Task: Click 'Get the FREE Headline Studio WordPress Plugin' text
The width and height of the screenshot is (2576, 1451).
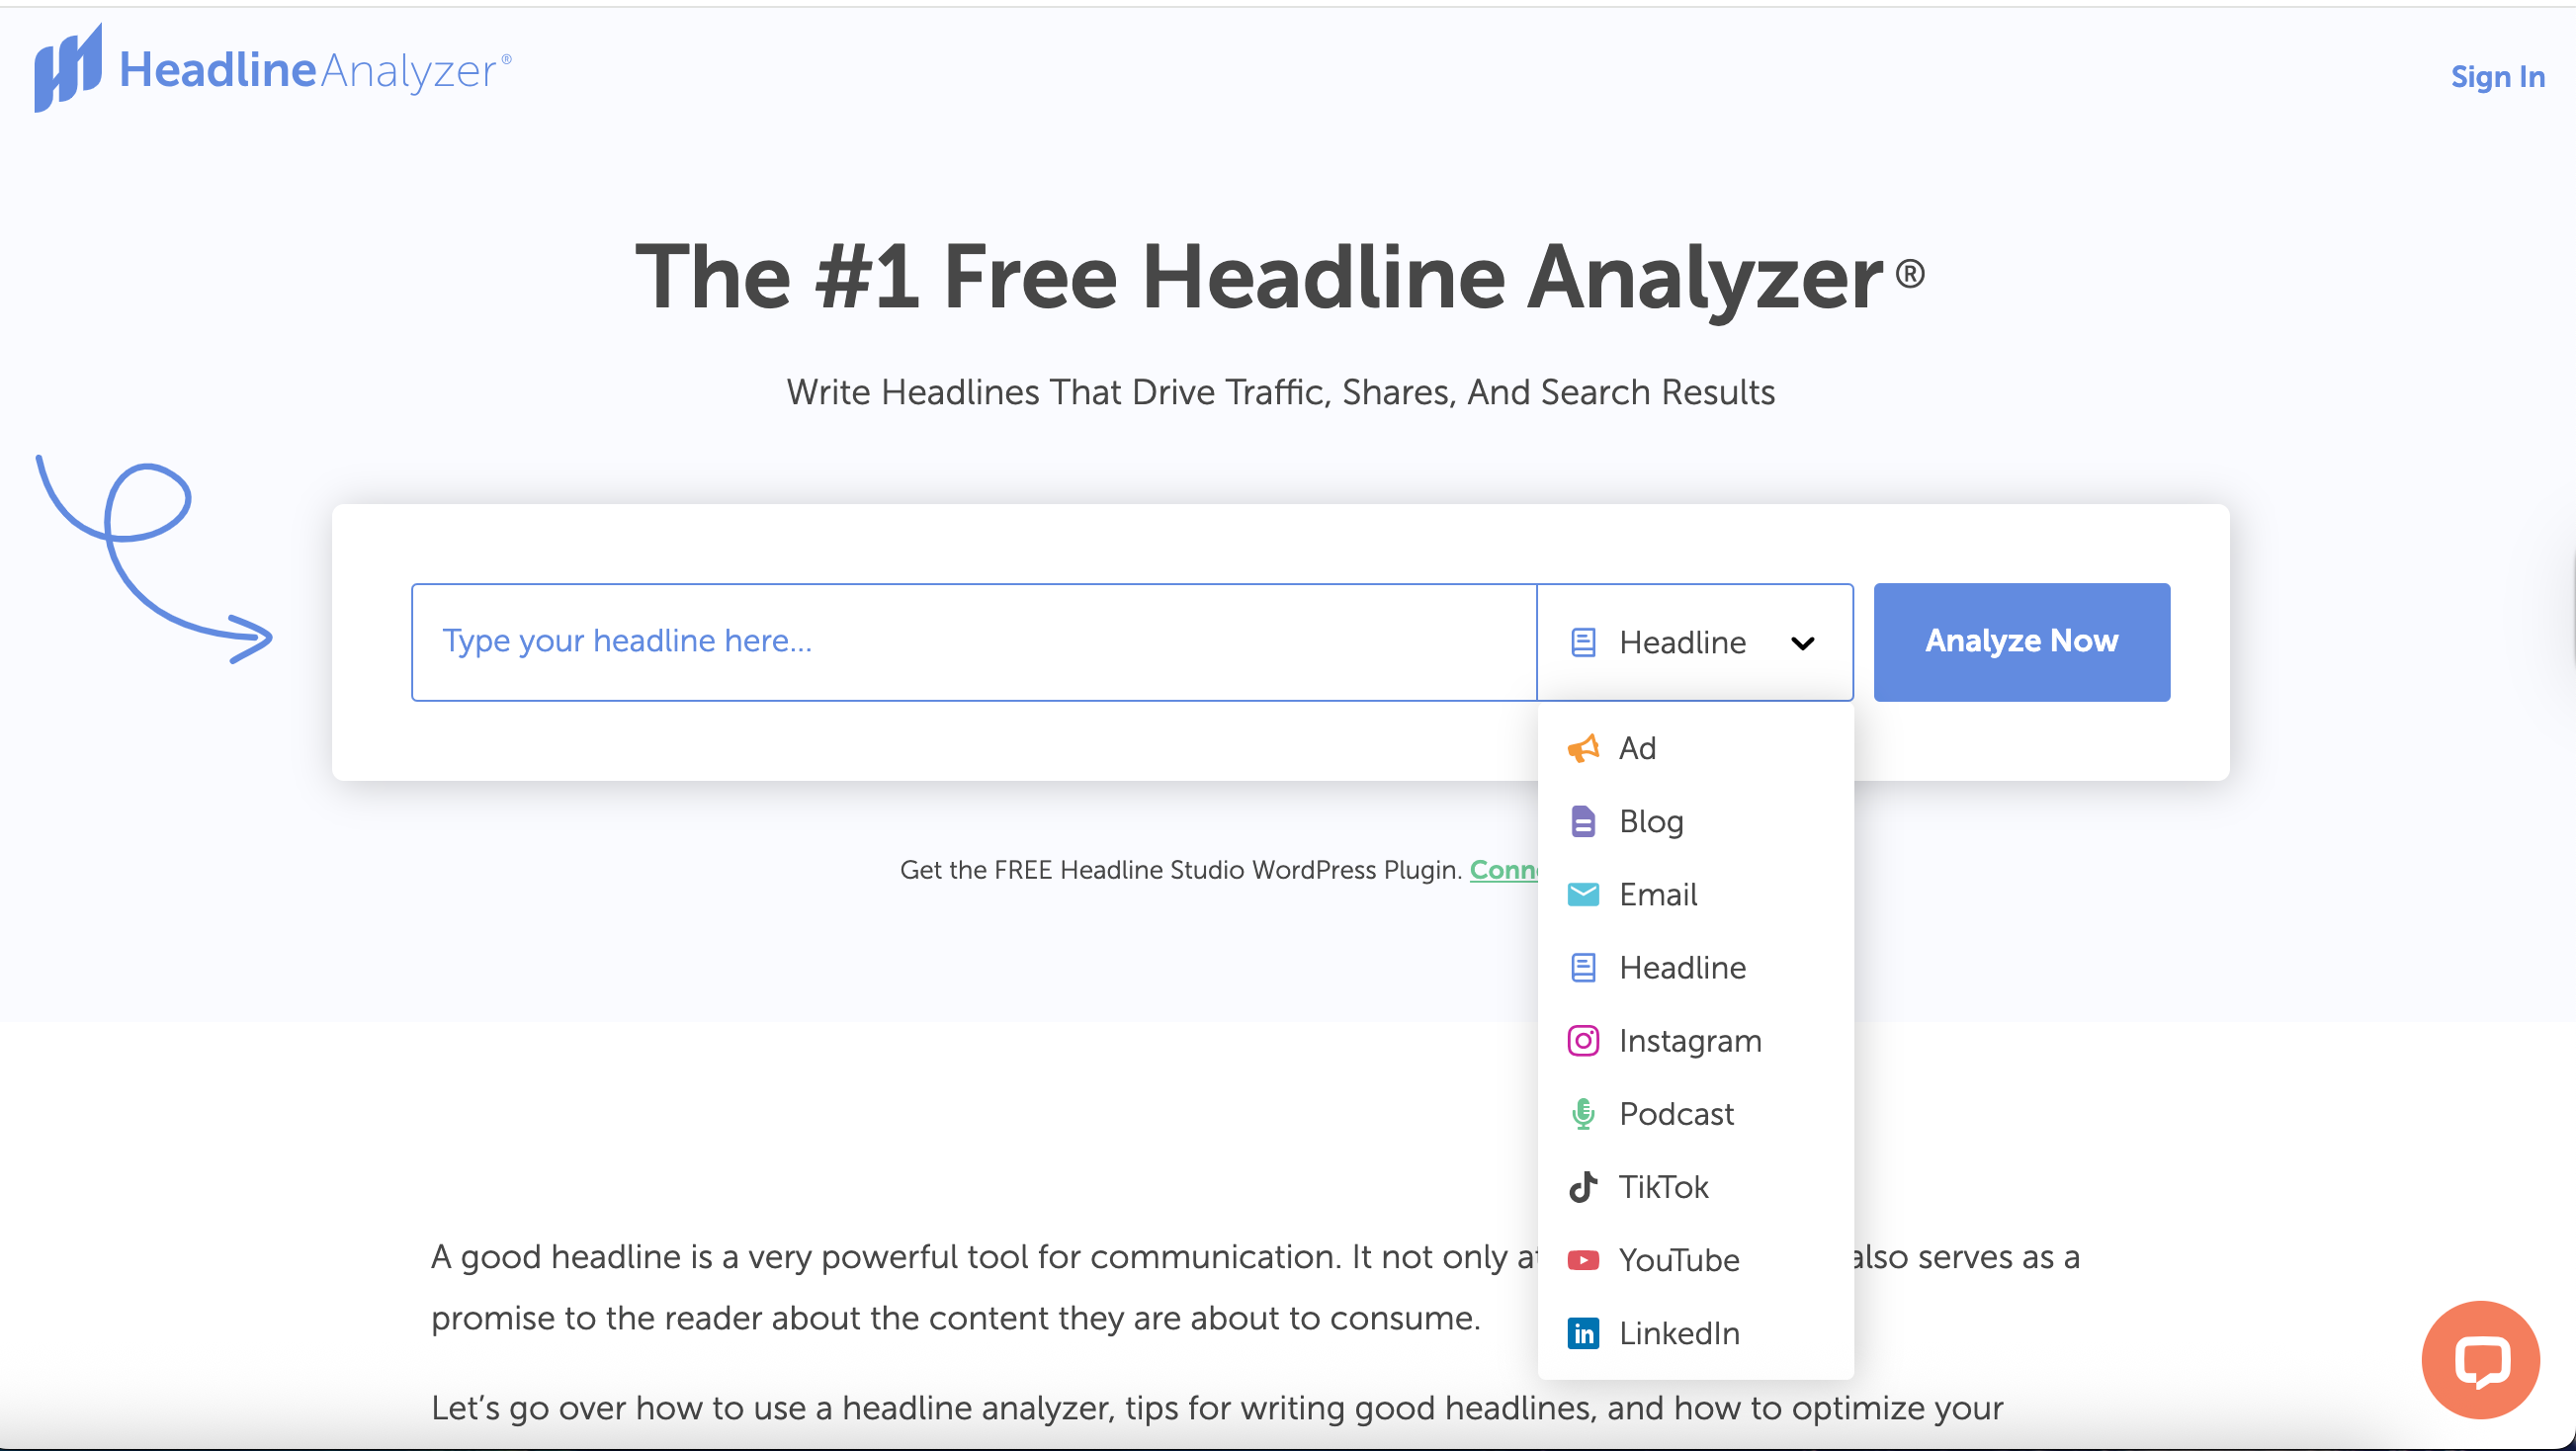Action: point(1180,869)
